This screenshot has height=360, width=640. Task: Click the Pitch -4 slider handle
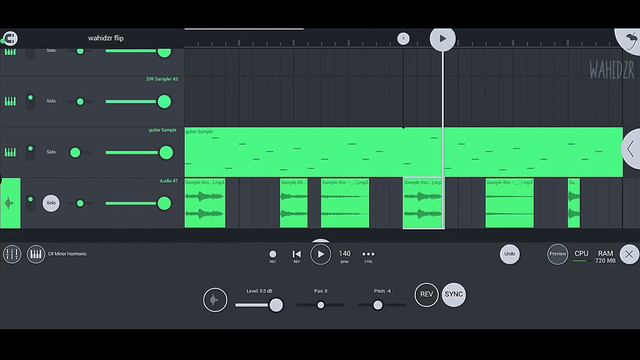(378, 305)
